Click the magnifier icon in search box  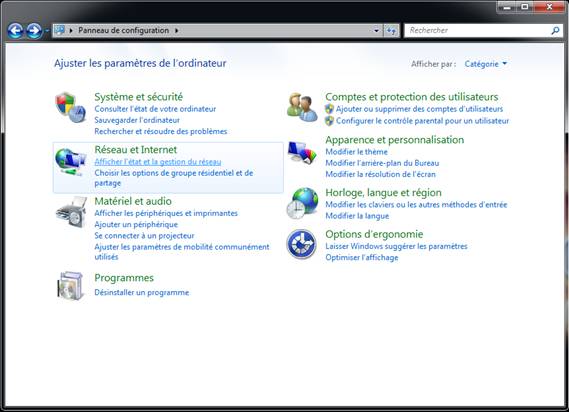[x=555, y=31]
